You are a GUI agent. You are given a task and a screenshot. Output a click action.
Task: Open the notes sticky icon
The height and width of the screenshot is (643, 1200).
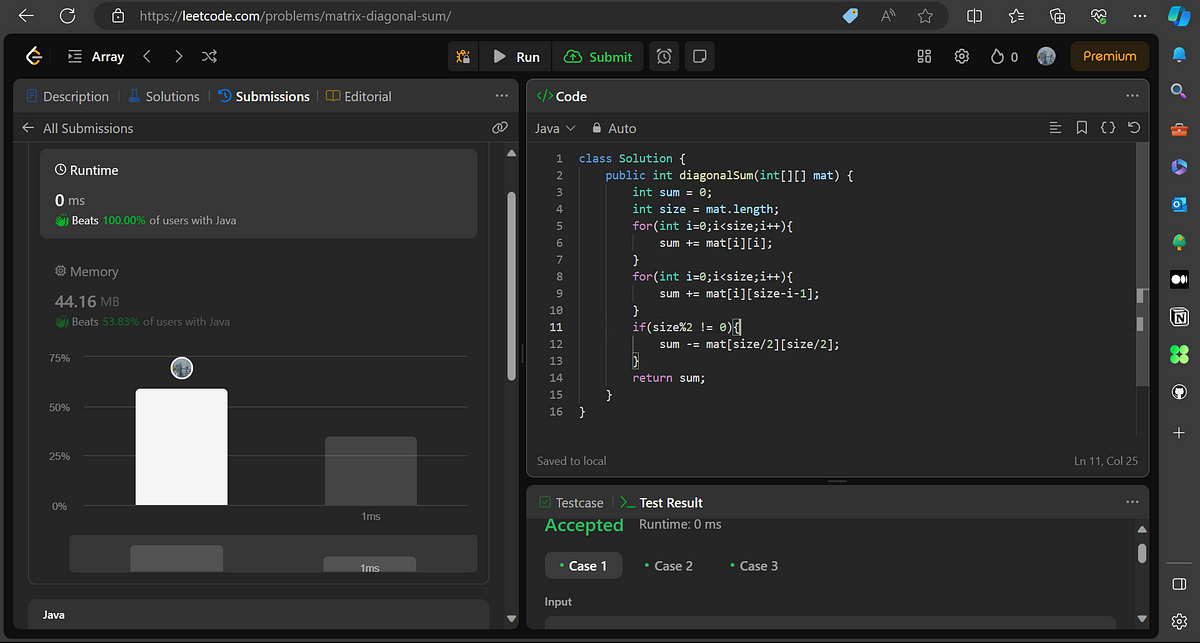point(700,57)
